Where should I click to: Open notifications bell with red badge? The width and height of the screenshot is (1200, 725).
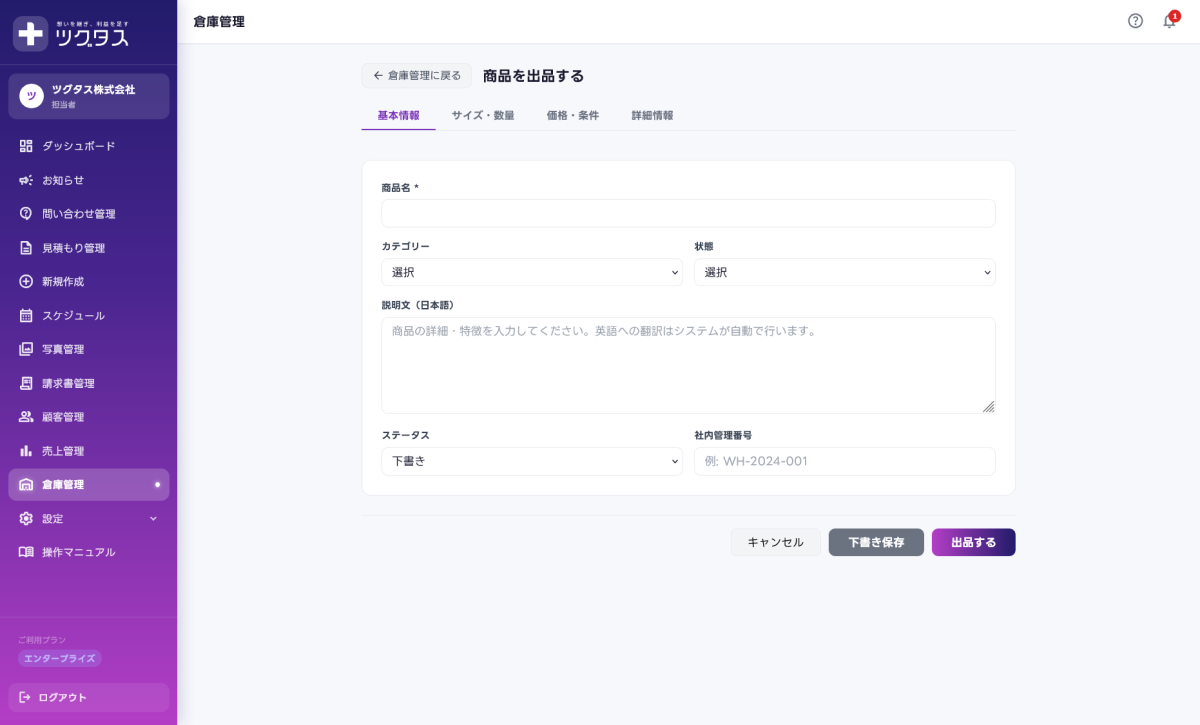tap(1169, 21)
